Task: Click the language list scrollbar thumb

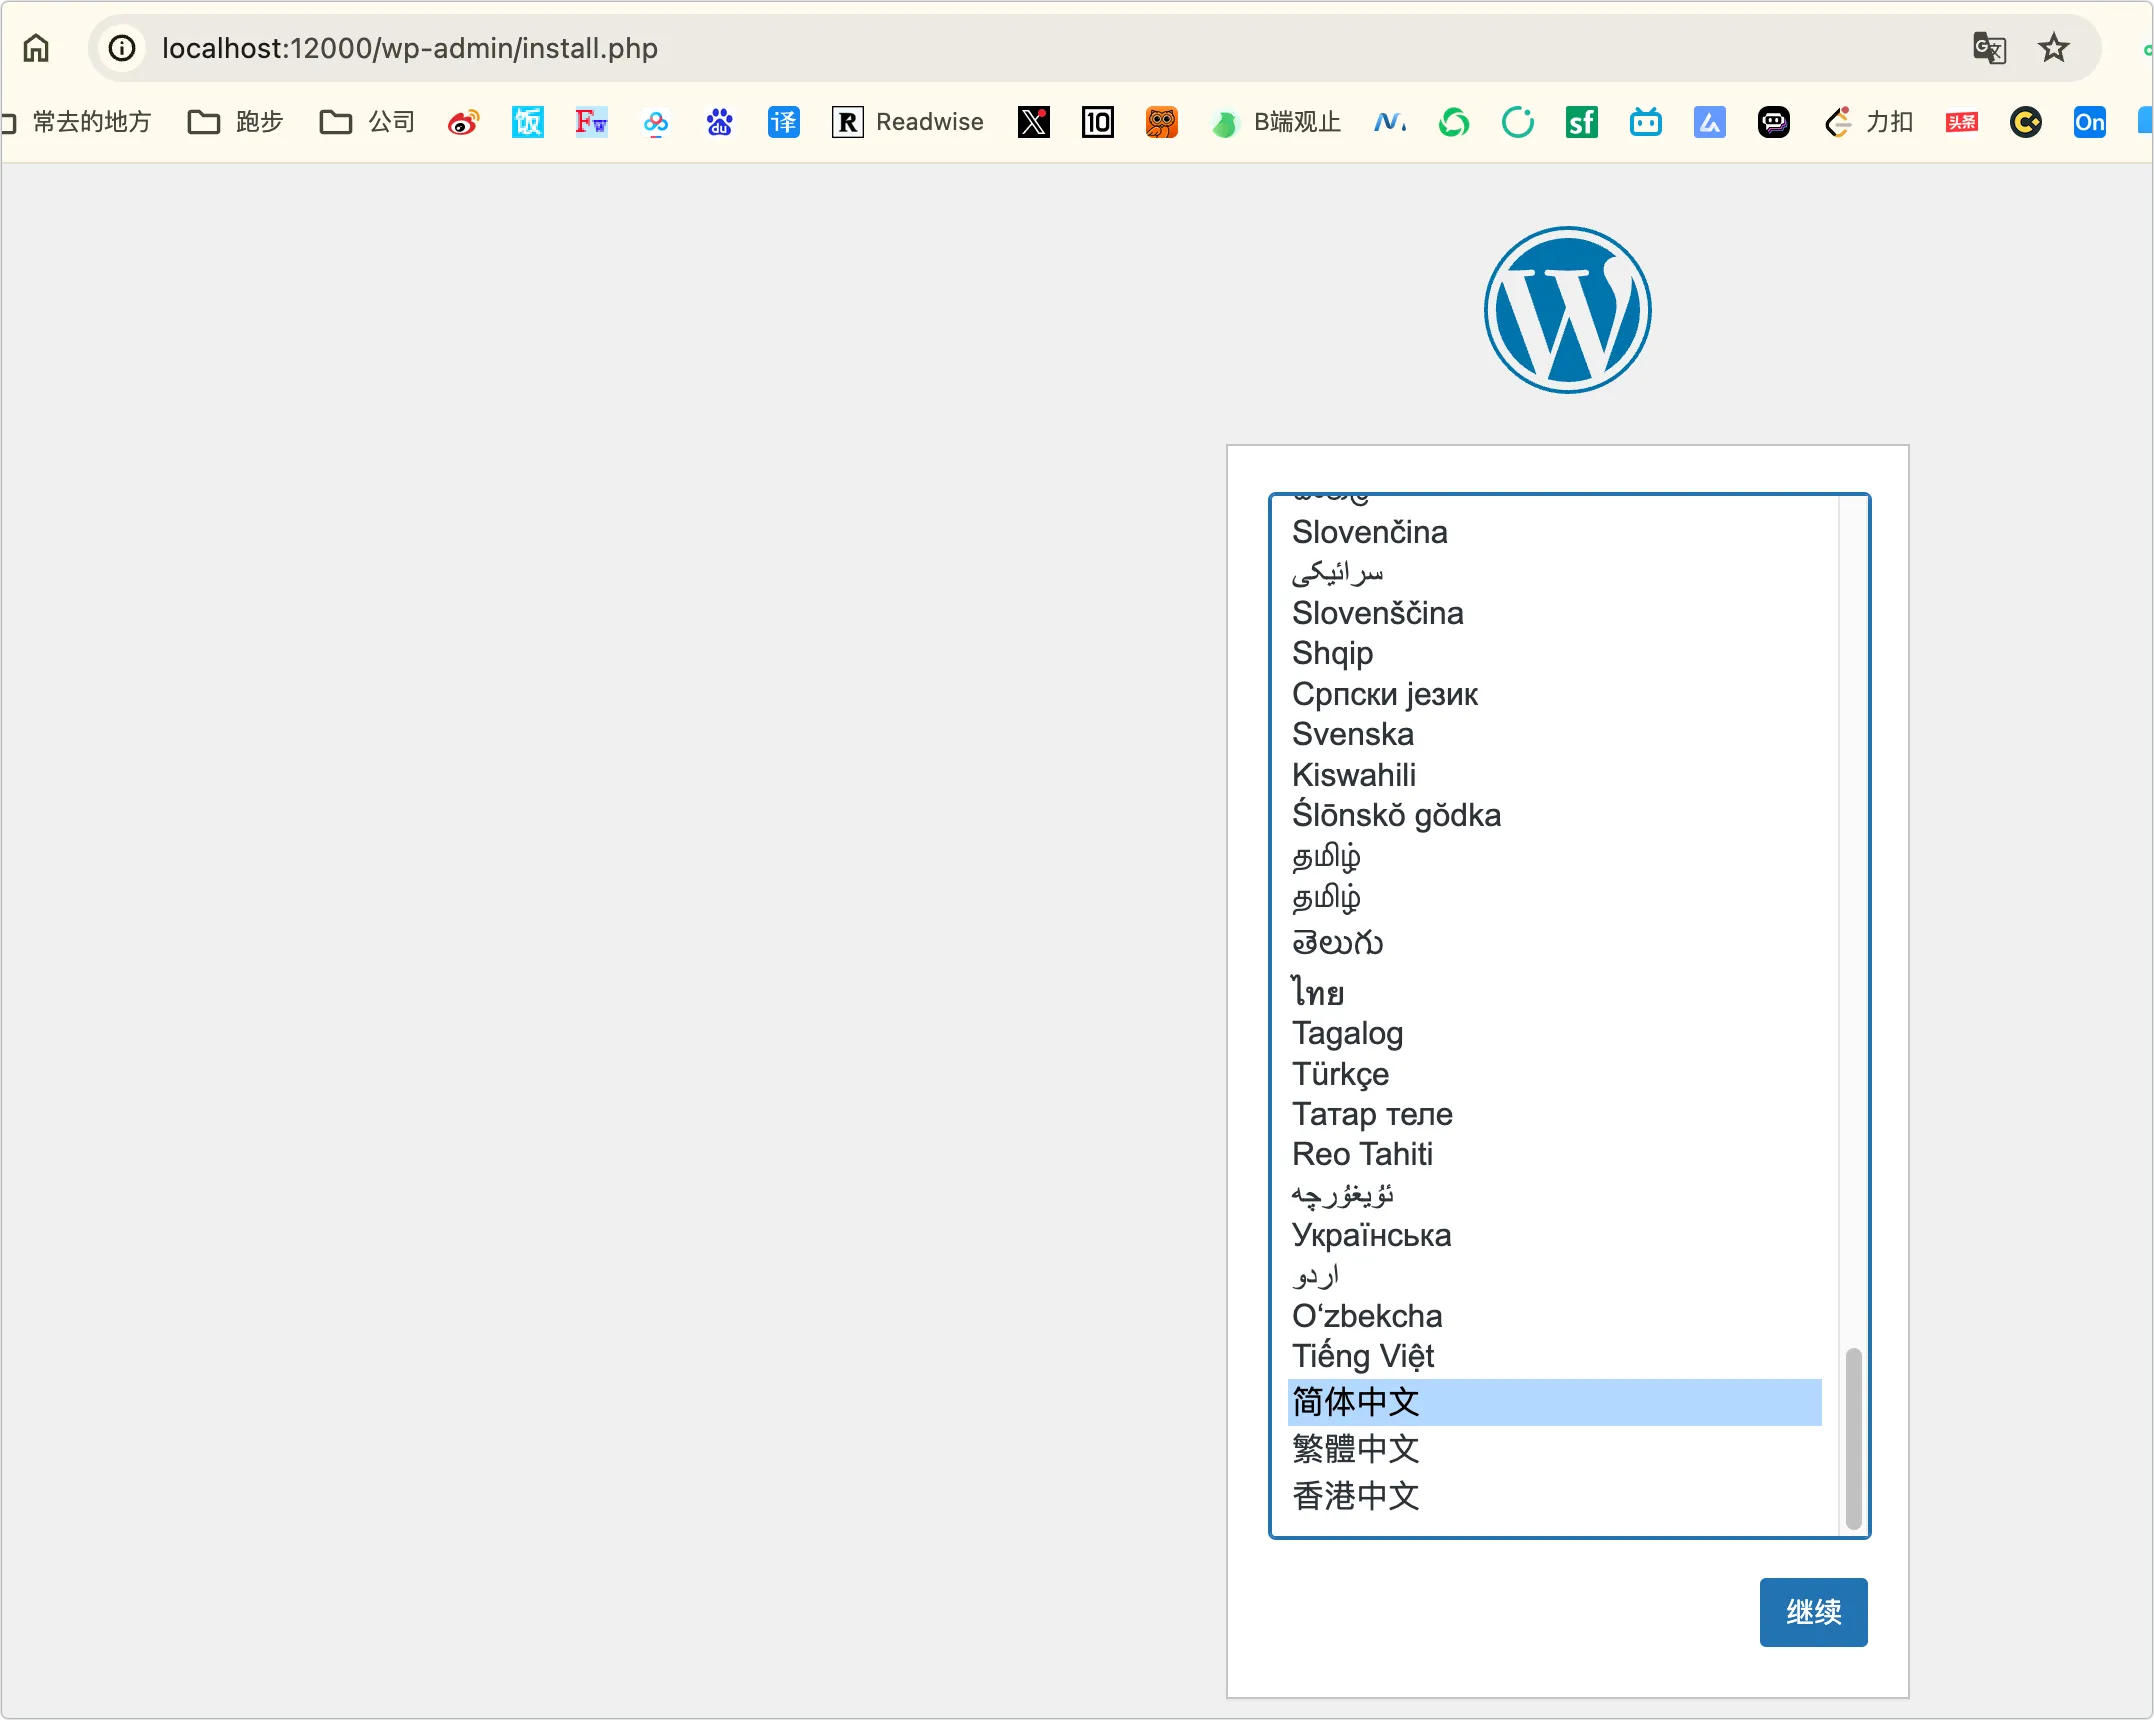Action: (1852, 1438)
